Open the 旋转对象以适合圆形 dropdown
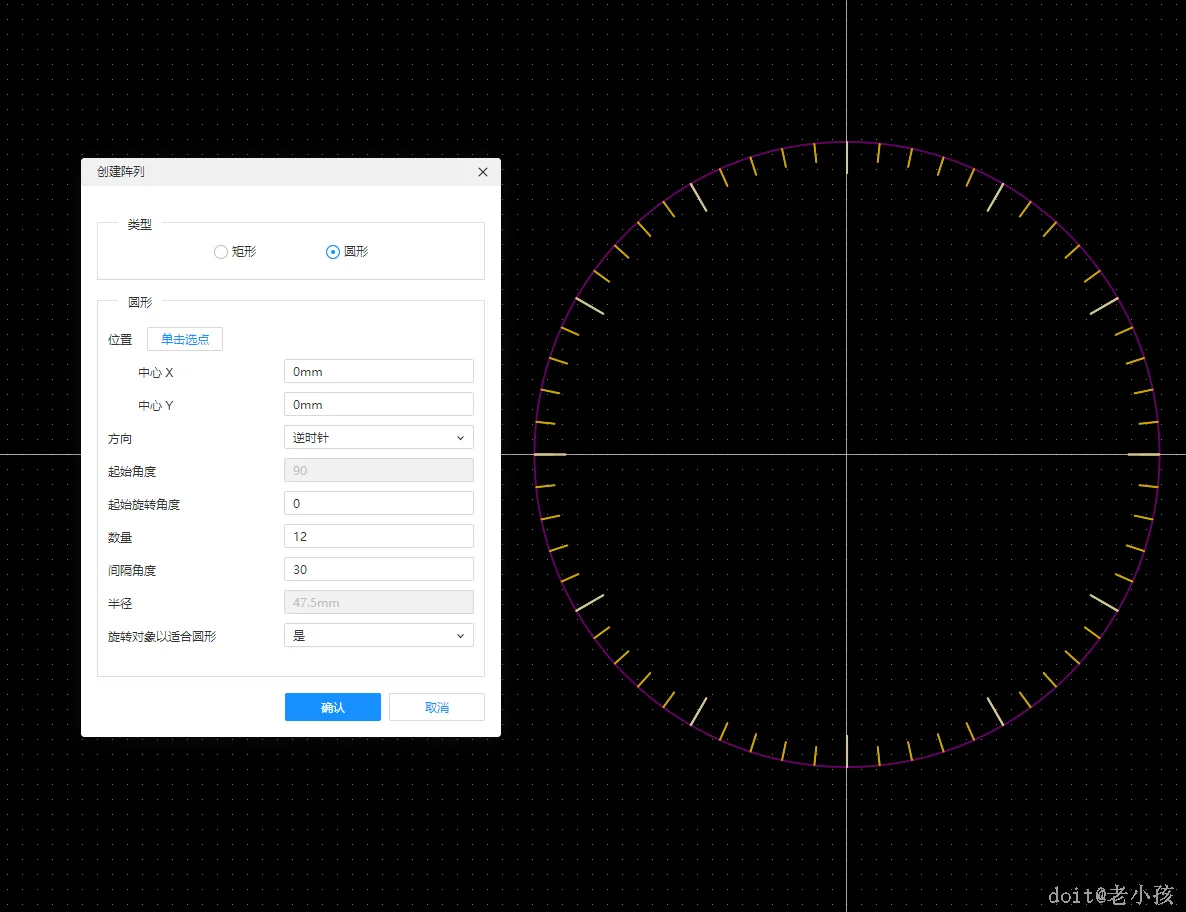Viewport: 1186px width, 912px height. (x=379, y=635)
